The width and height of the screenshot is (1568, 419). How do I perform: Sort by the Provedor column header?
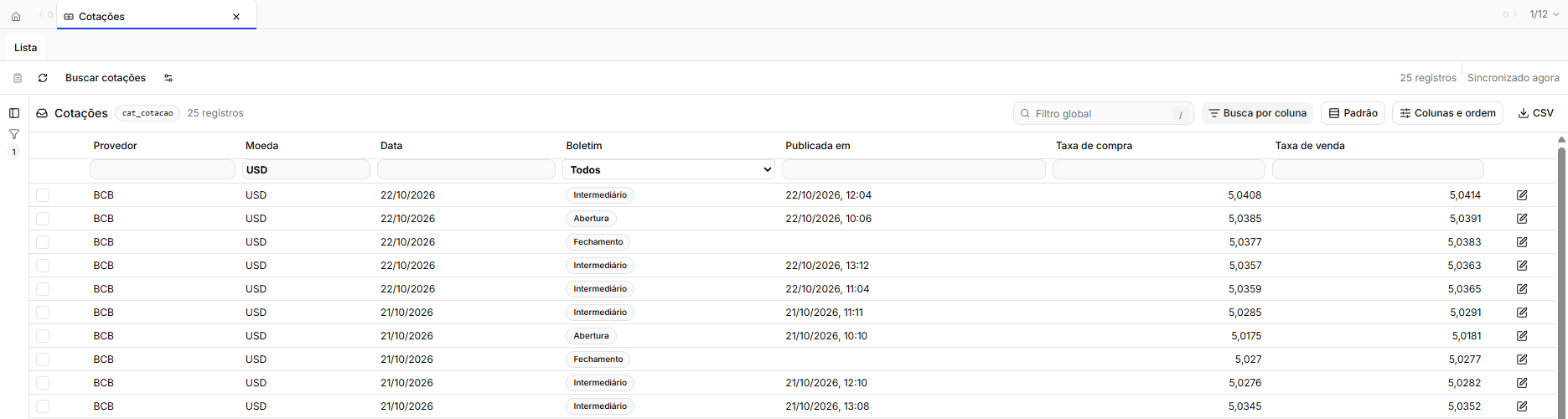click(x=115, y=146)
